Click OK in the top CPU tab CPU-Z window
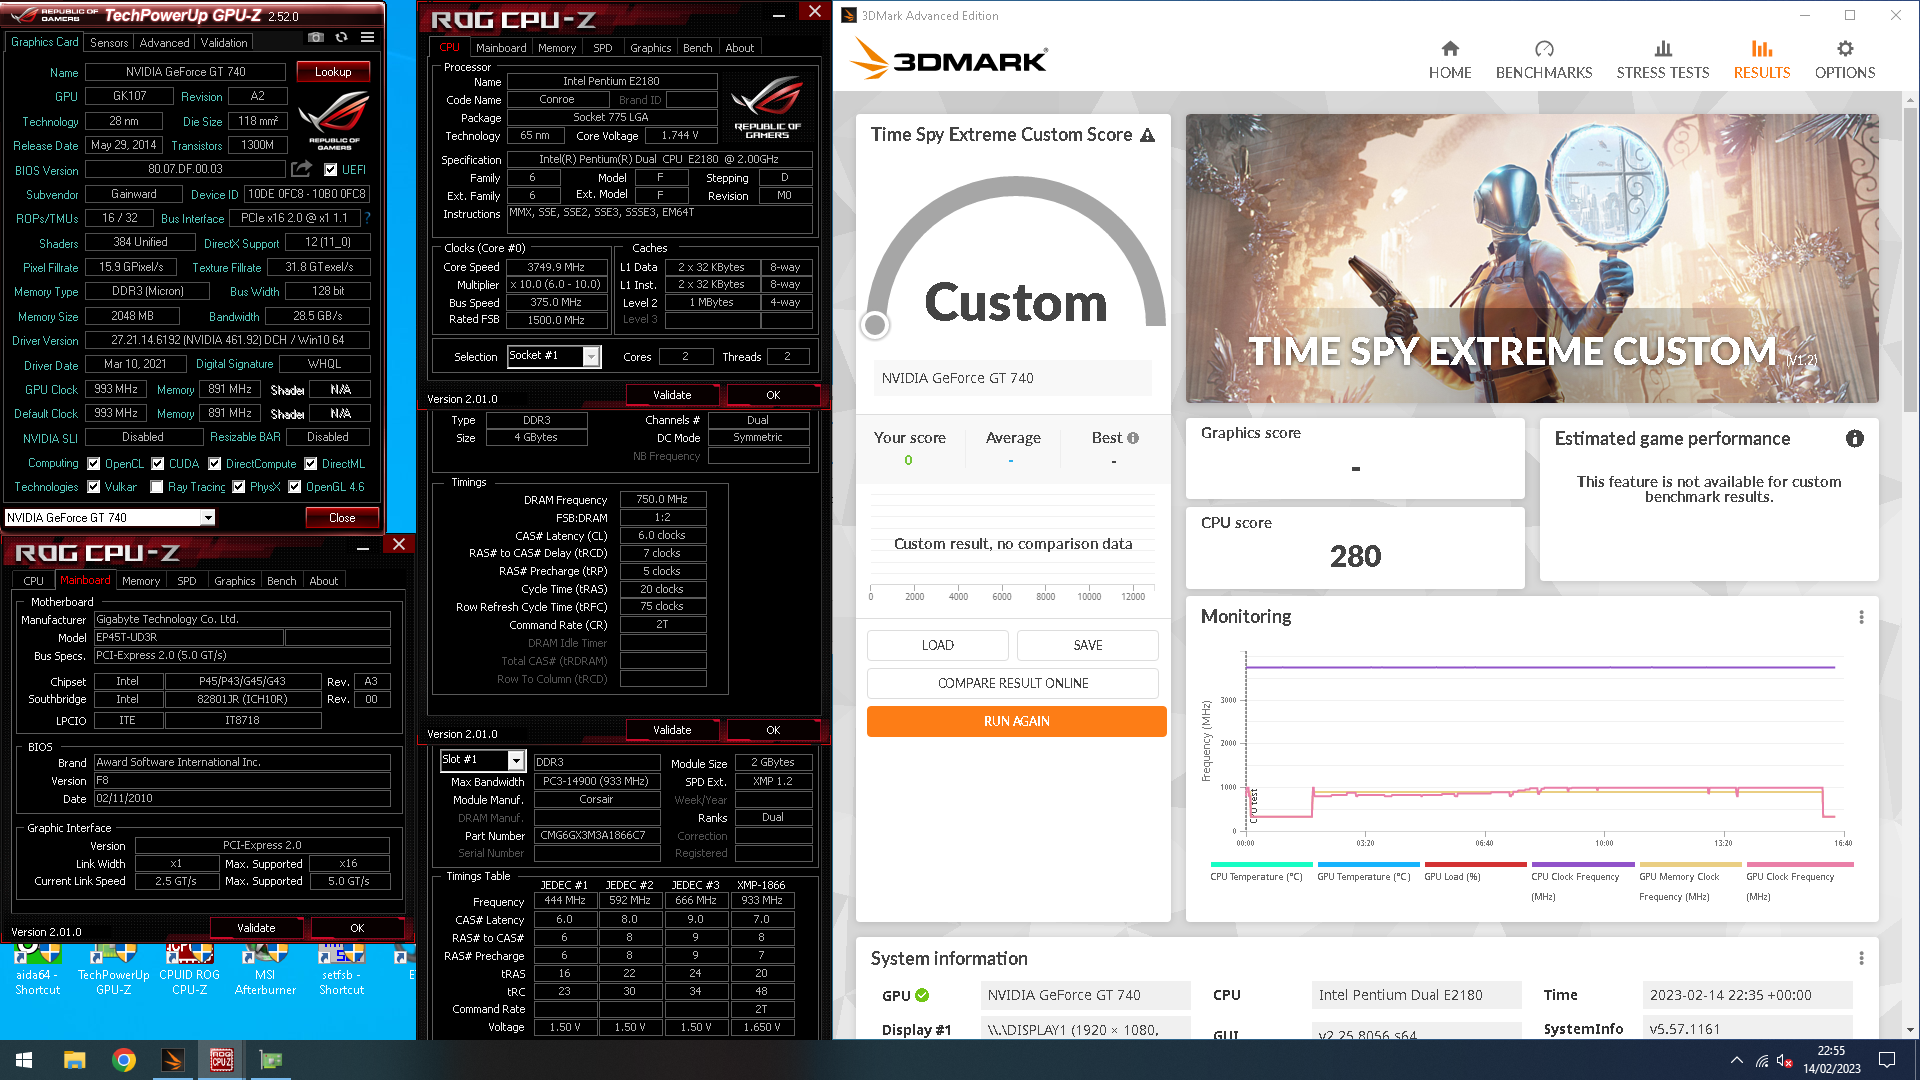 (773, 396)
